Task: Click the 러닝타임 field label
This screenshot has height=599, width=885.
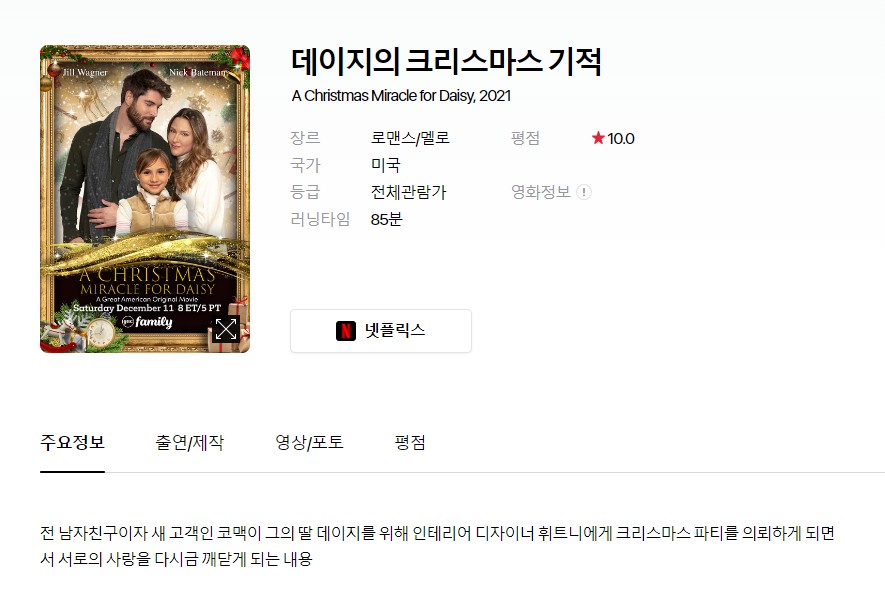Action: click(320, 219)
